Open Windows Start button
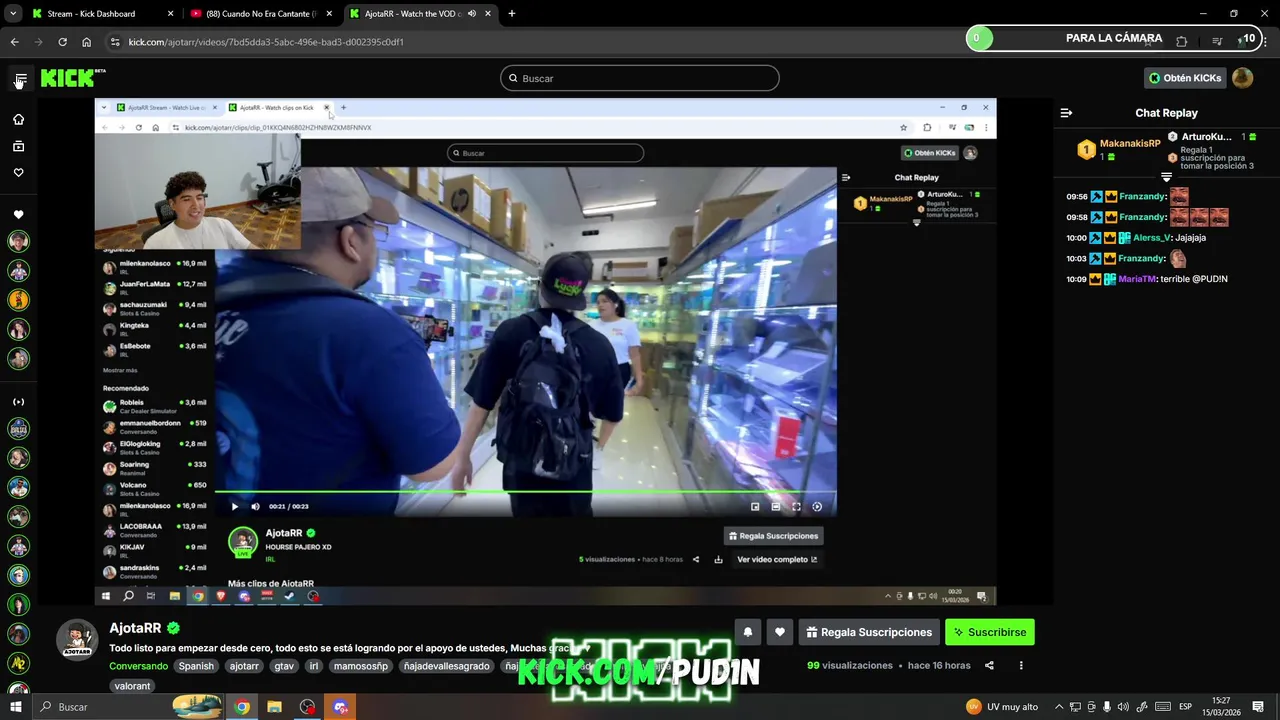The image size is (1280, 720). (x=15, y=707)
